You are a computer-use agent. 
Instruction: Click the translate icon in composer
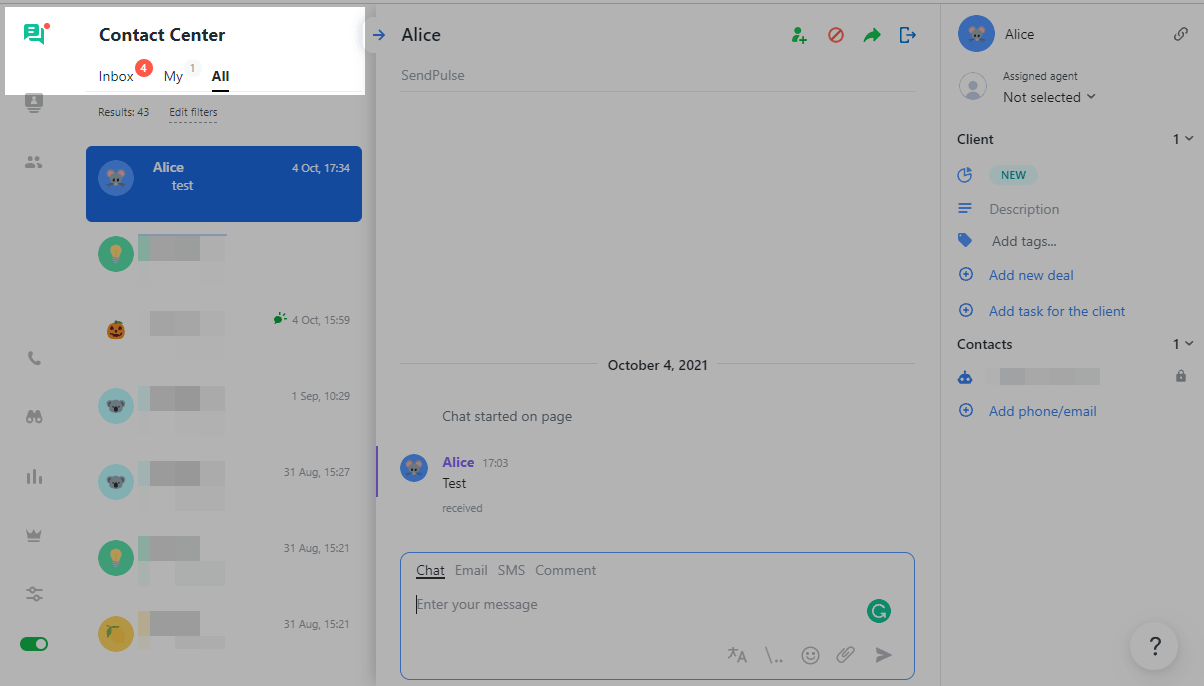tap(737, 655)
